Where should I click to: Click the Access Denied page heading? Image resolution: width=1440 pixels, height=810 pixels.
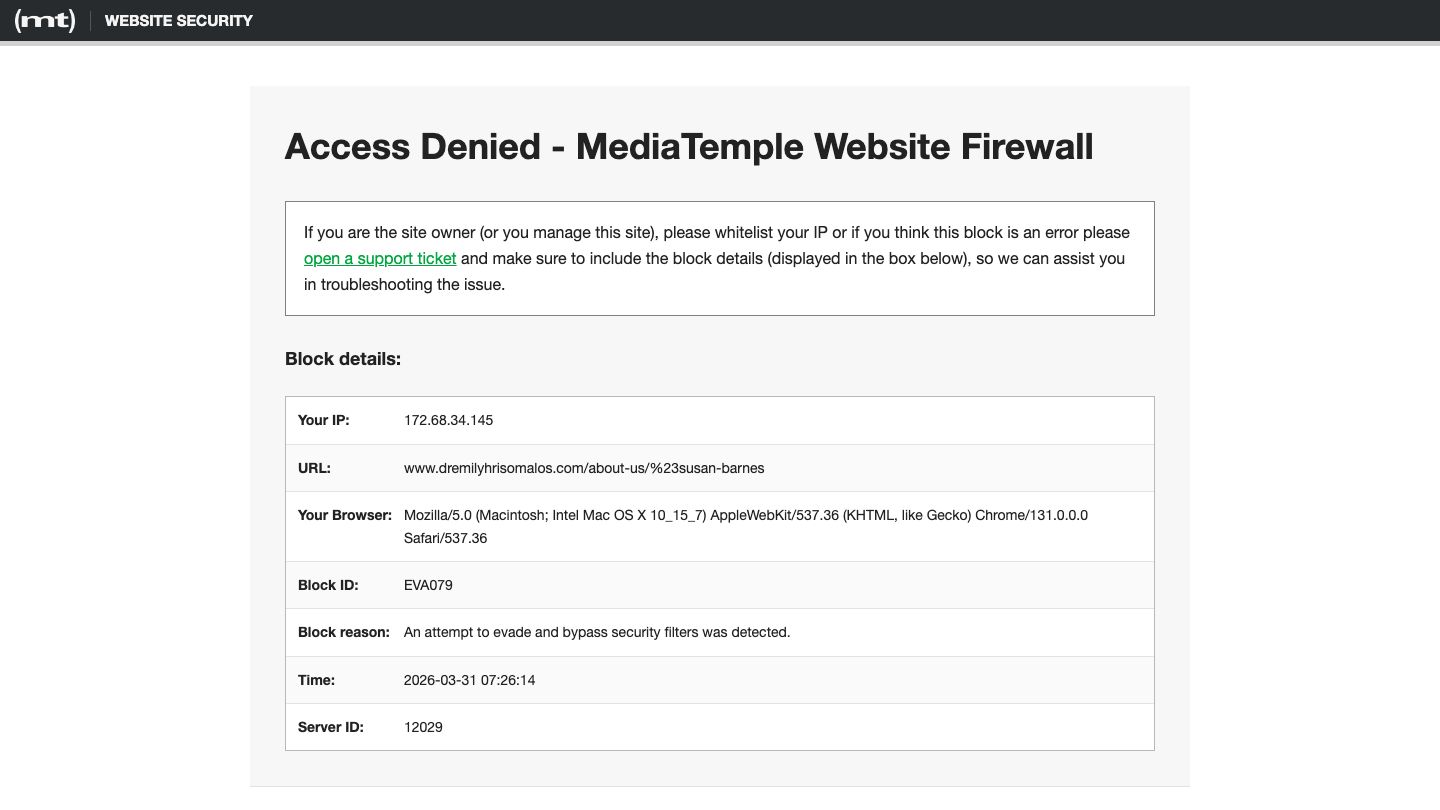click(x=688, y=147)
